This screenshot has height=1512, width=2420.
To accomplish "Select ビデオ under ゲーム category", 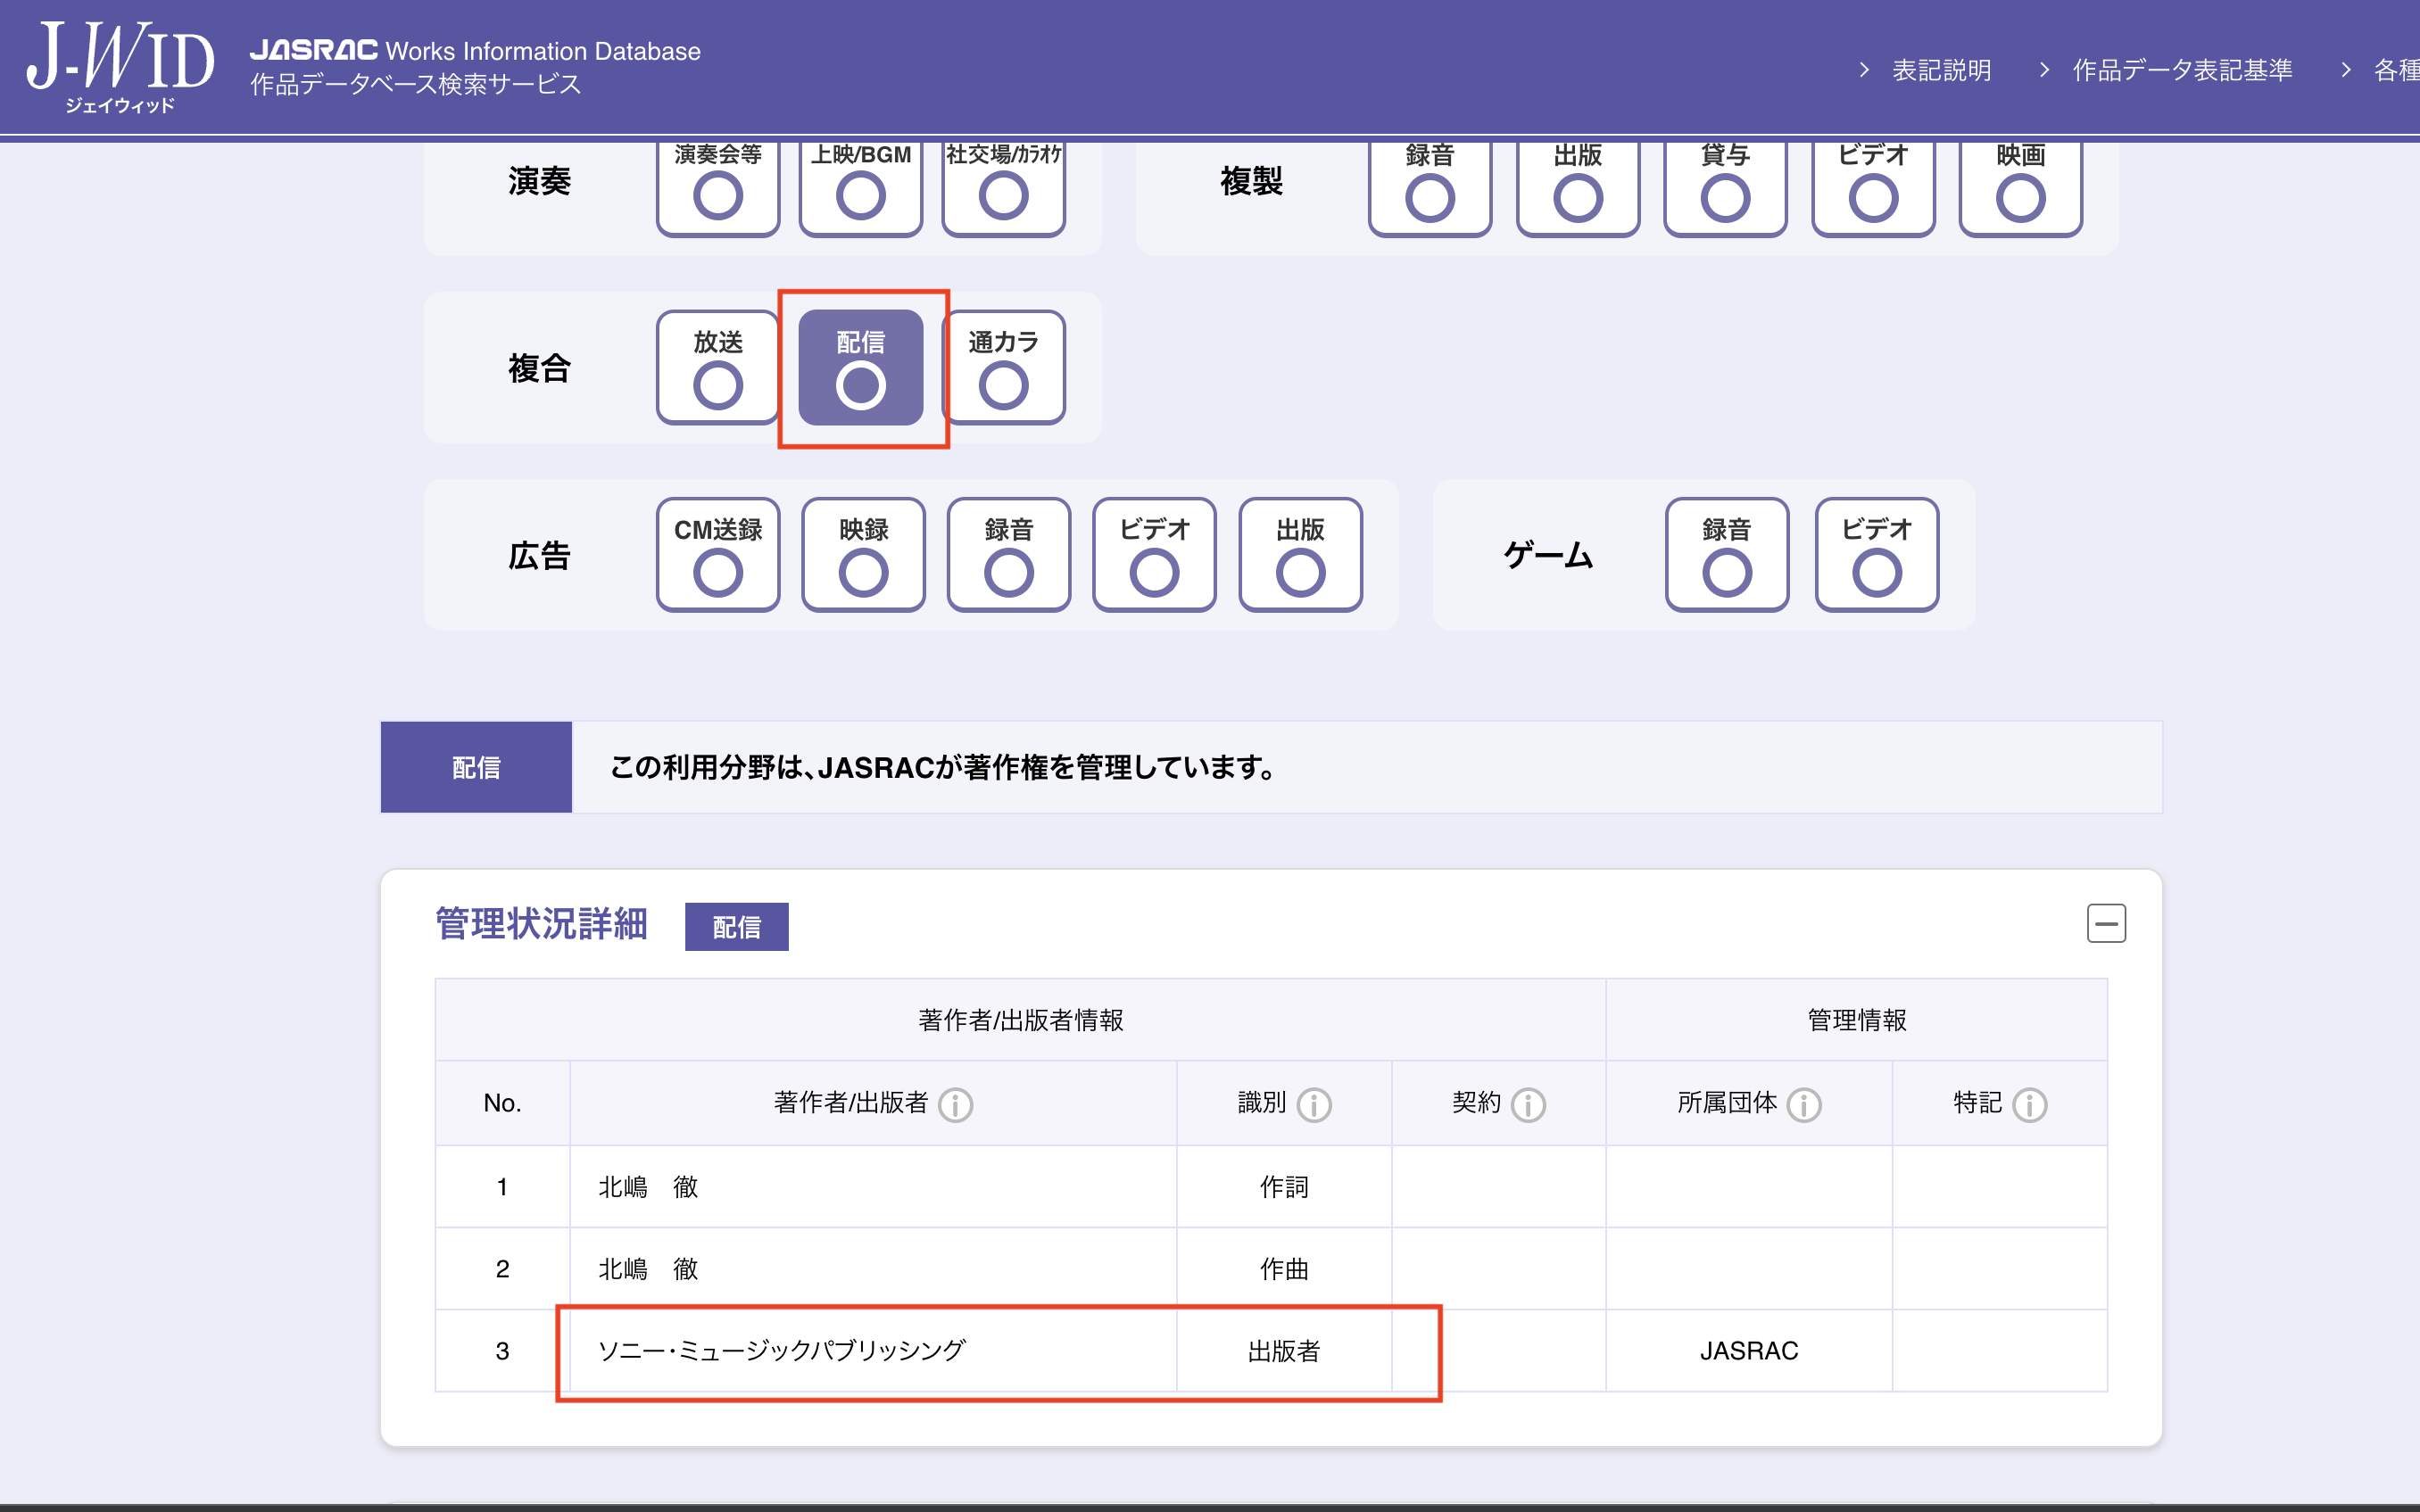I will click(x=1877, y=555).
